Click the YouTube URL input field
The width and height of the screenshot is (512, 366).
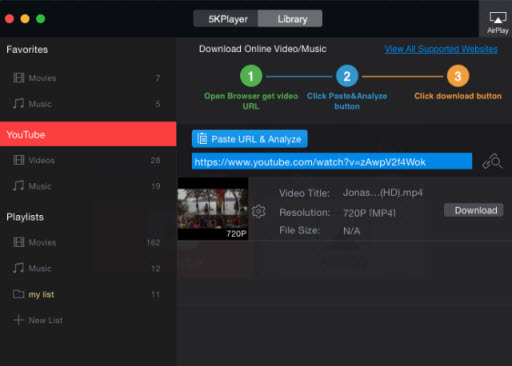tap(332, 161)
